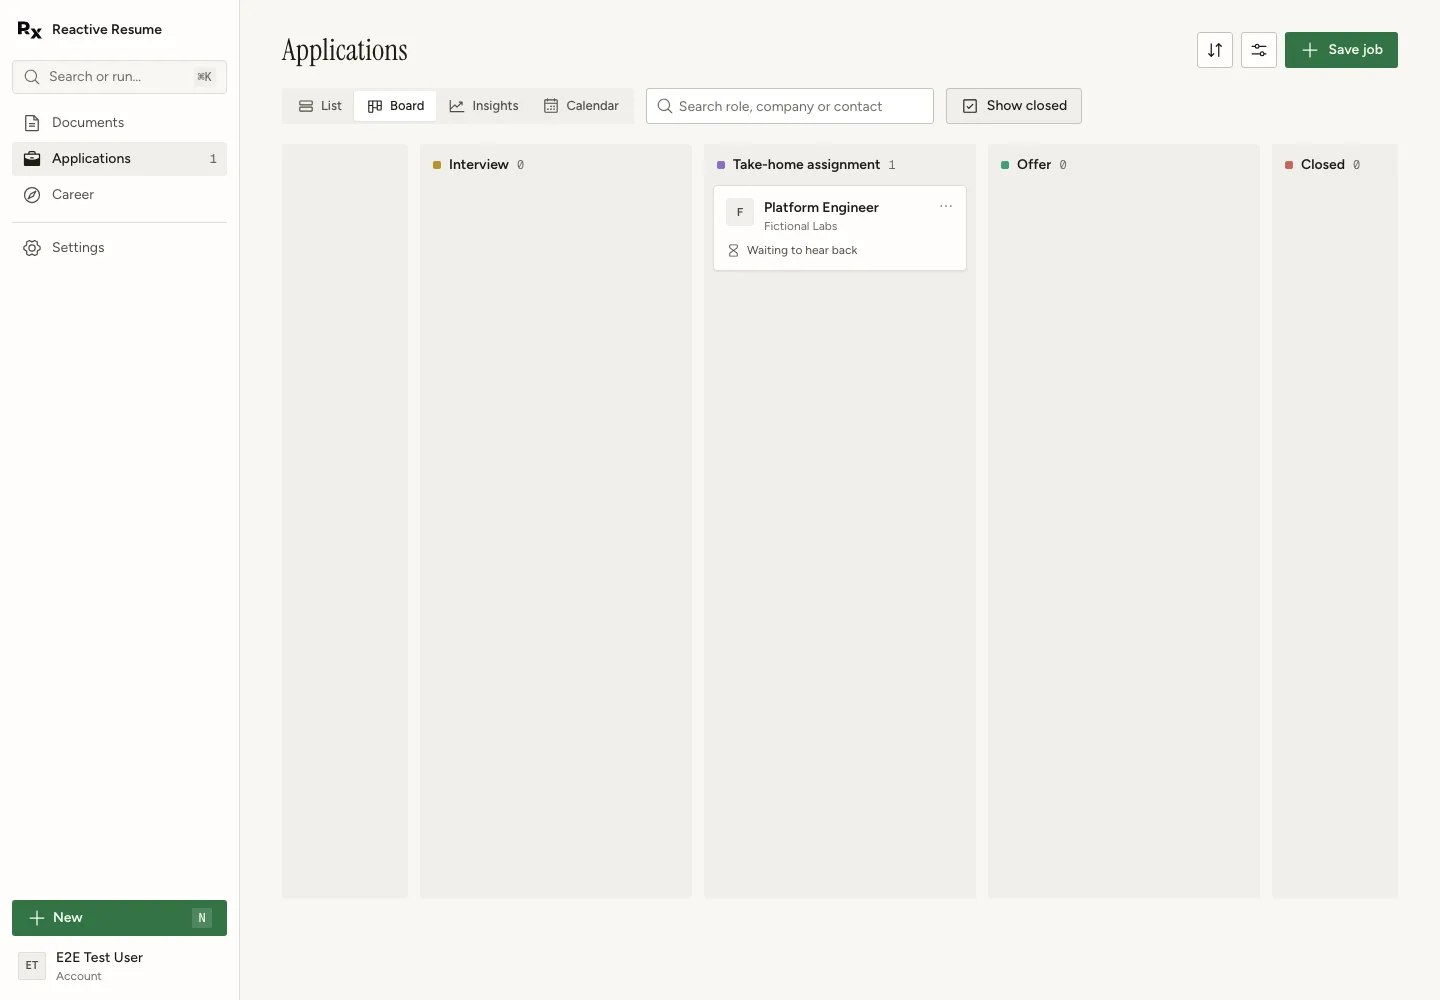This screenshot has width=1440, height=1000.
Task: Click the Settings gear icon in sidebar
Action: (32, 248)
